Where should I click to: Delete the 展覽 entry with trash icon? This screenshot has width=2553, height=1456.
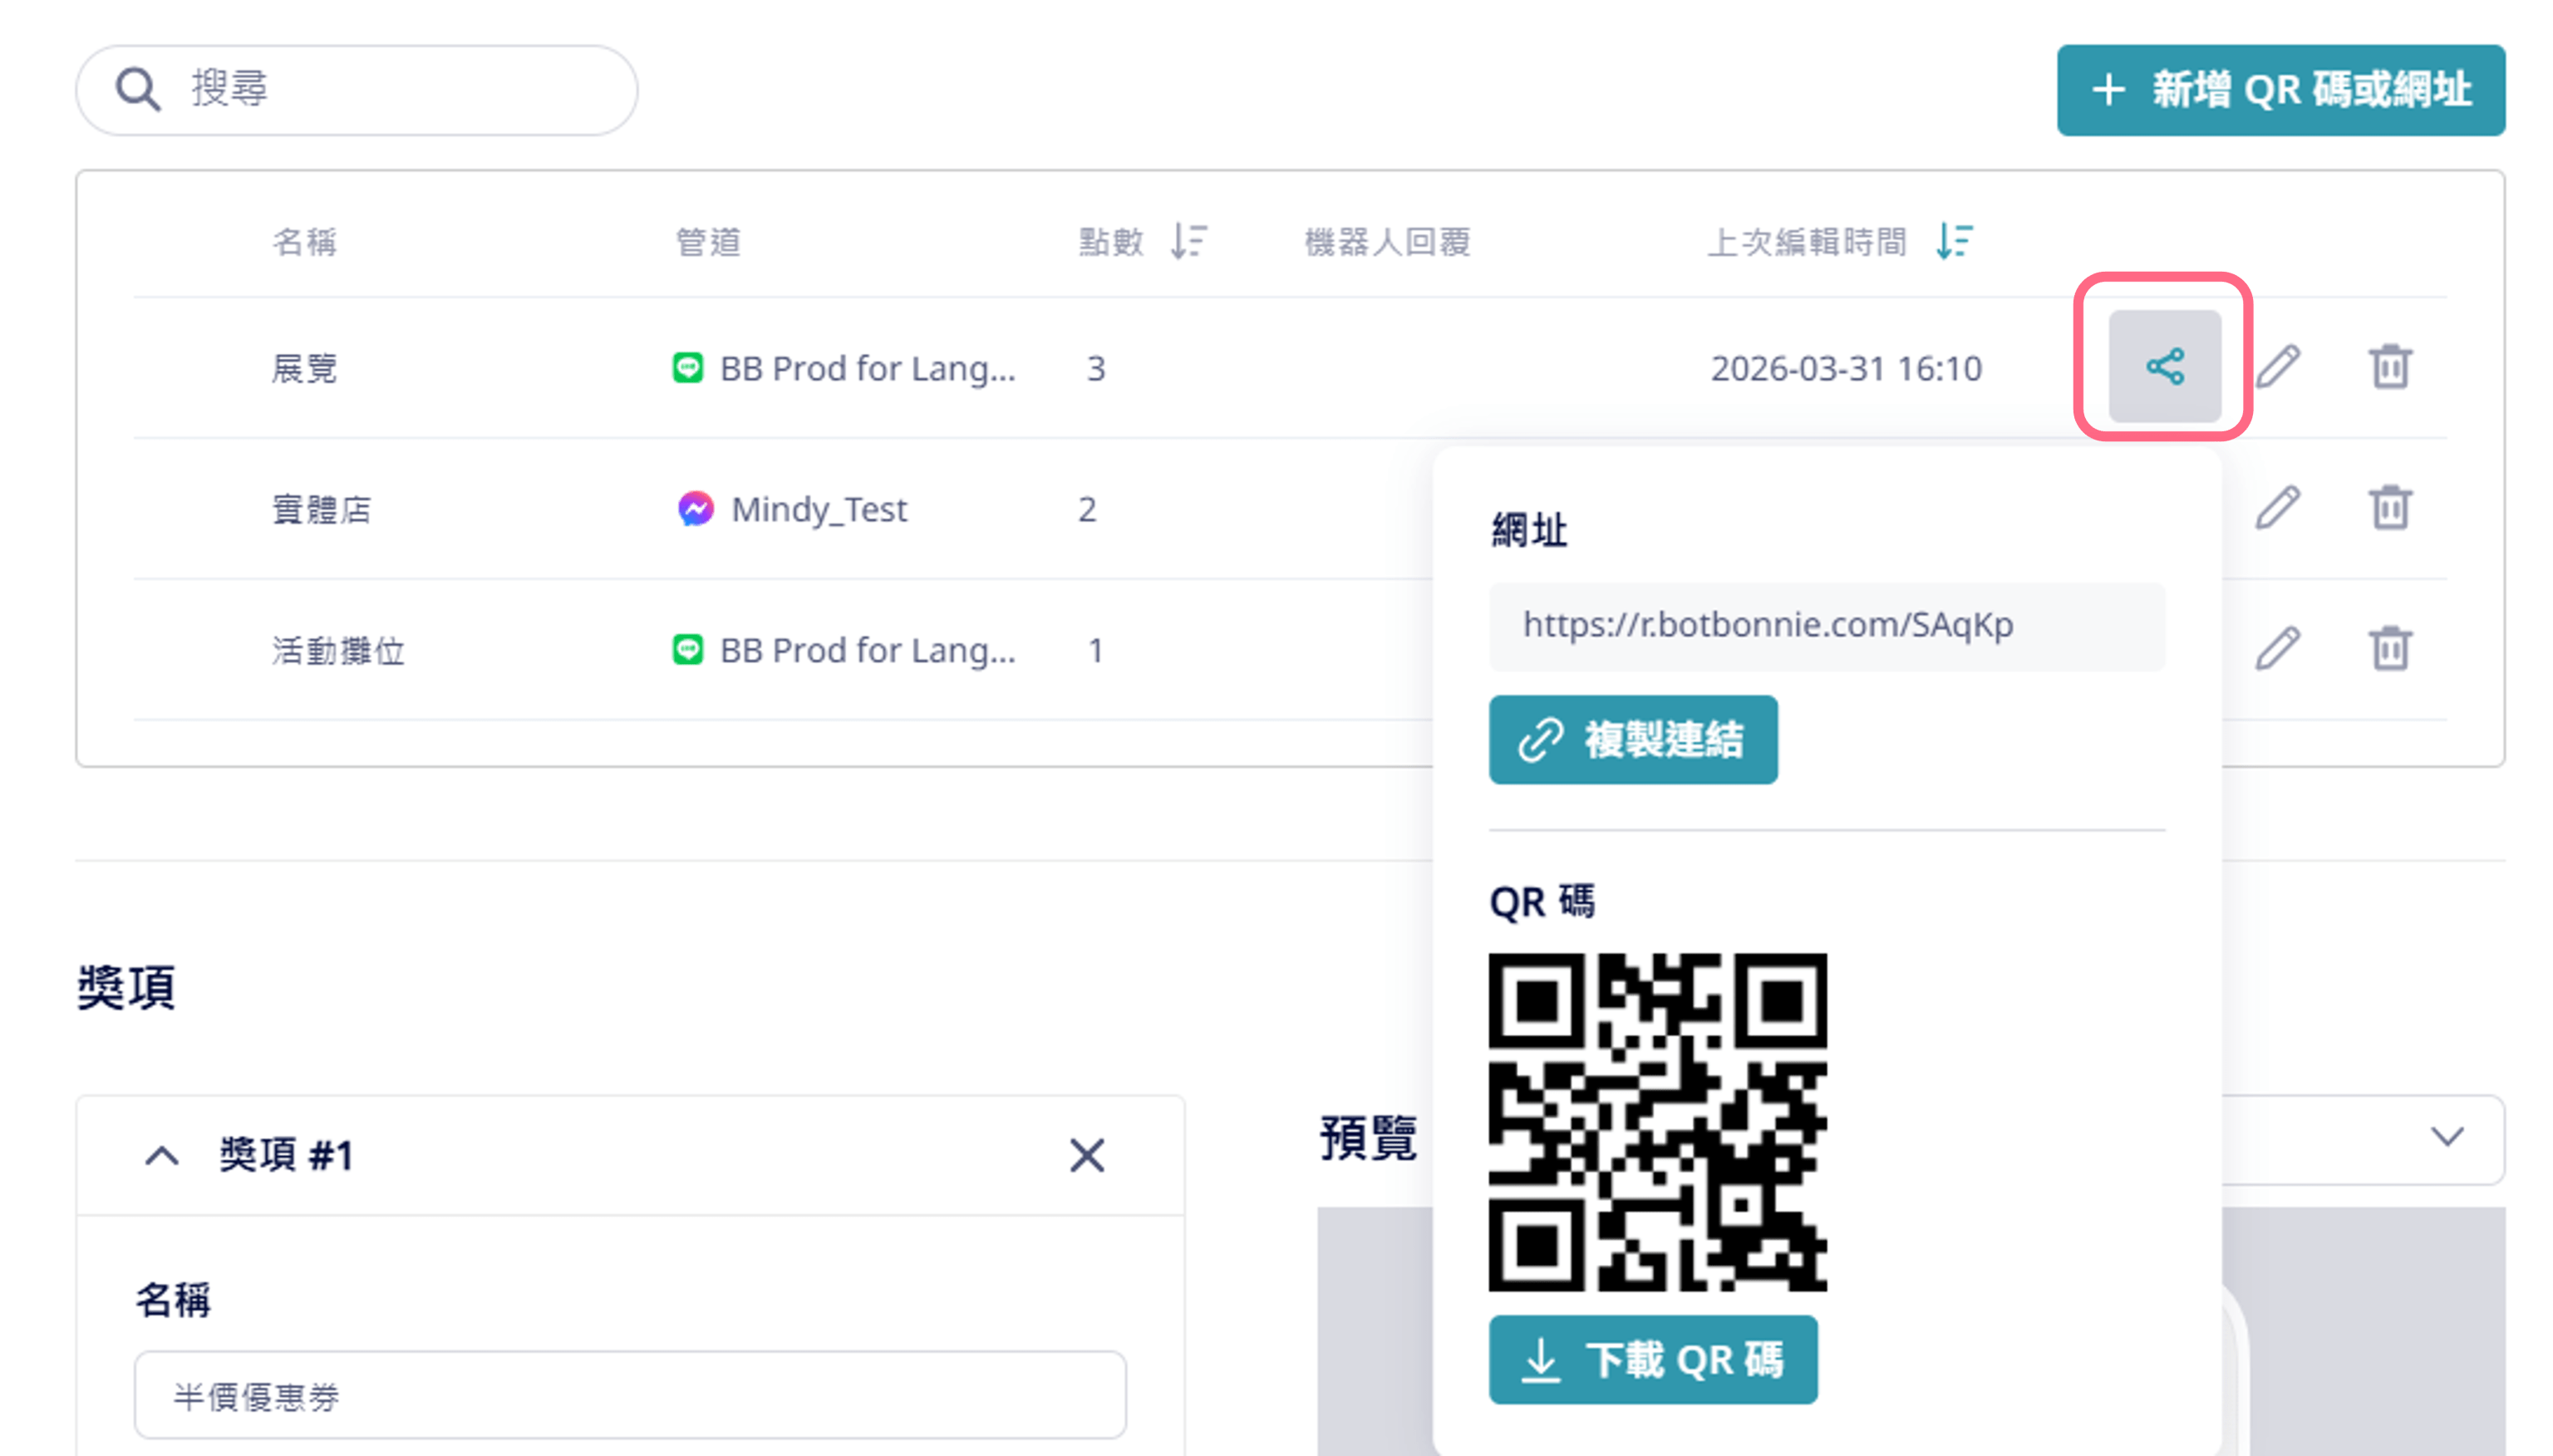coord(2389,366)
